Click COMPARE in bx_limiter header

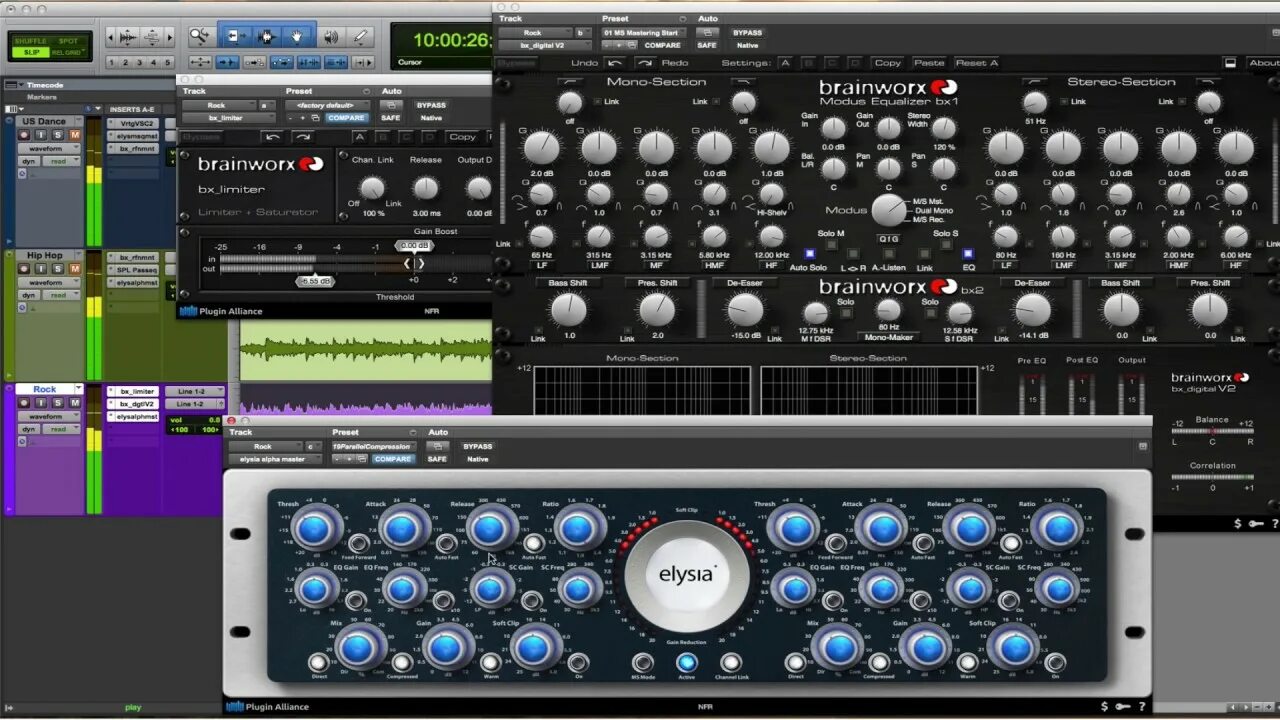pos(346,118)
